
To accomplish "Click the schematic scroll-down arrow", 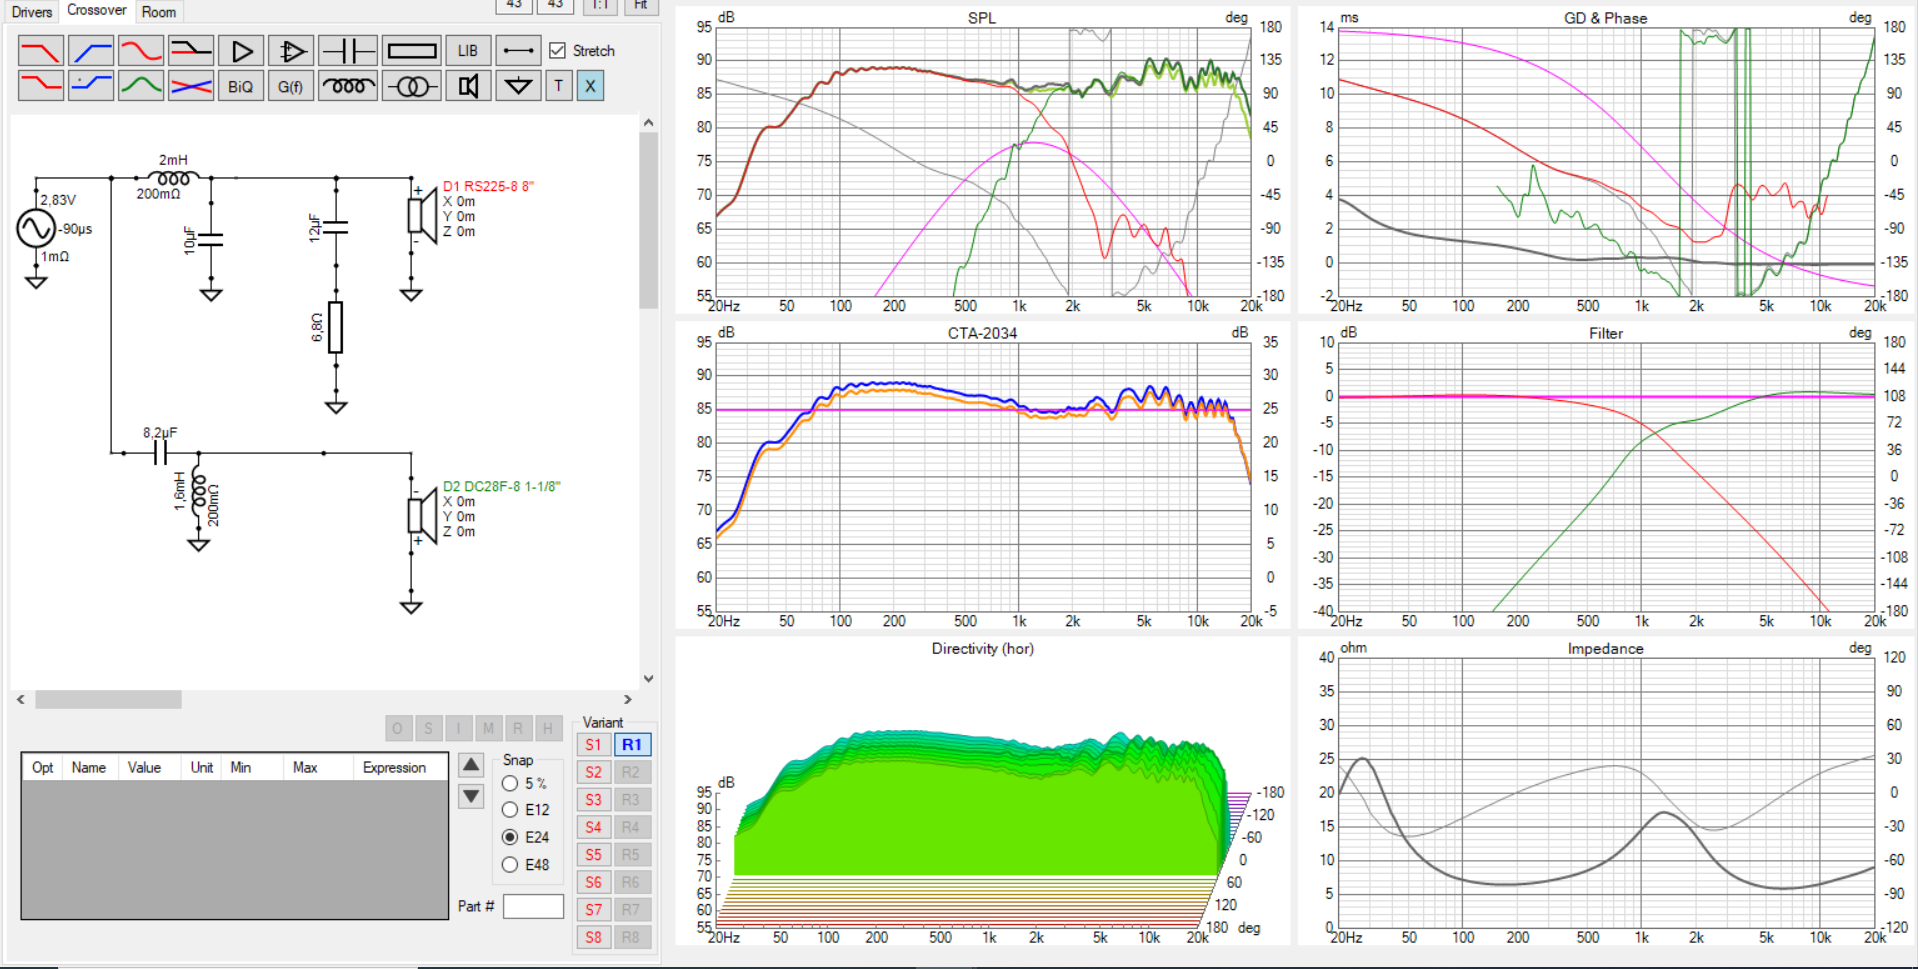I will 649,678.
